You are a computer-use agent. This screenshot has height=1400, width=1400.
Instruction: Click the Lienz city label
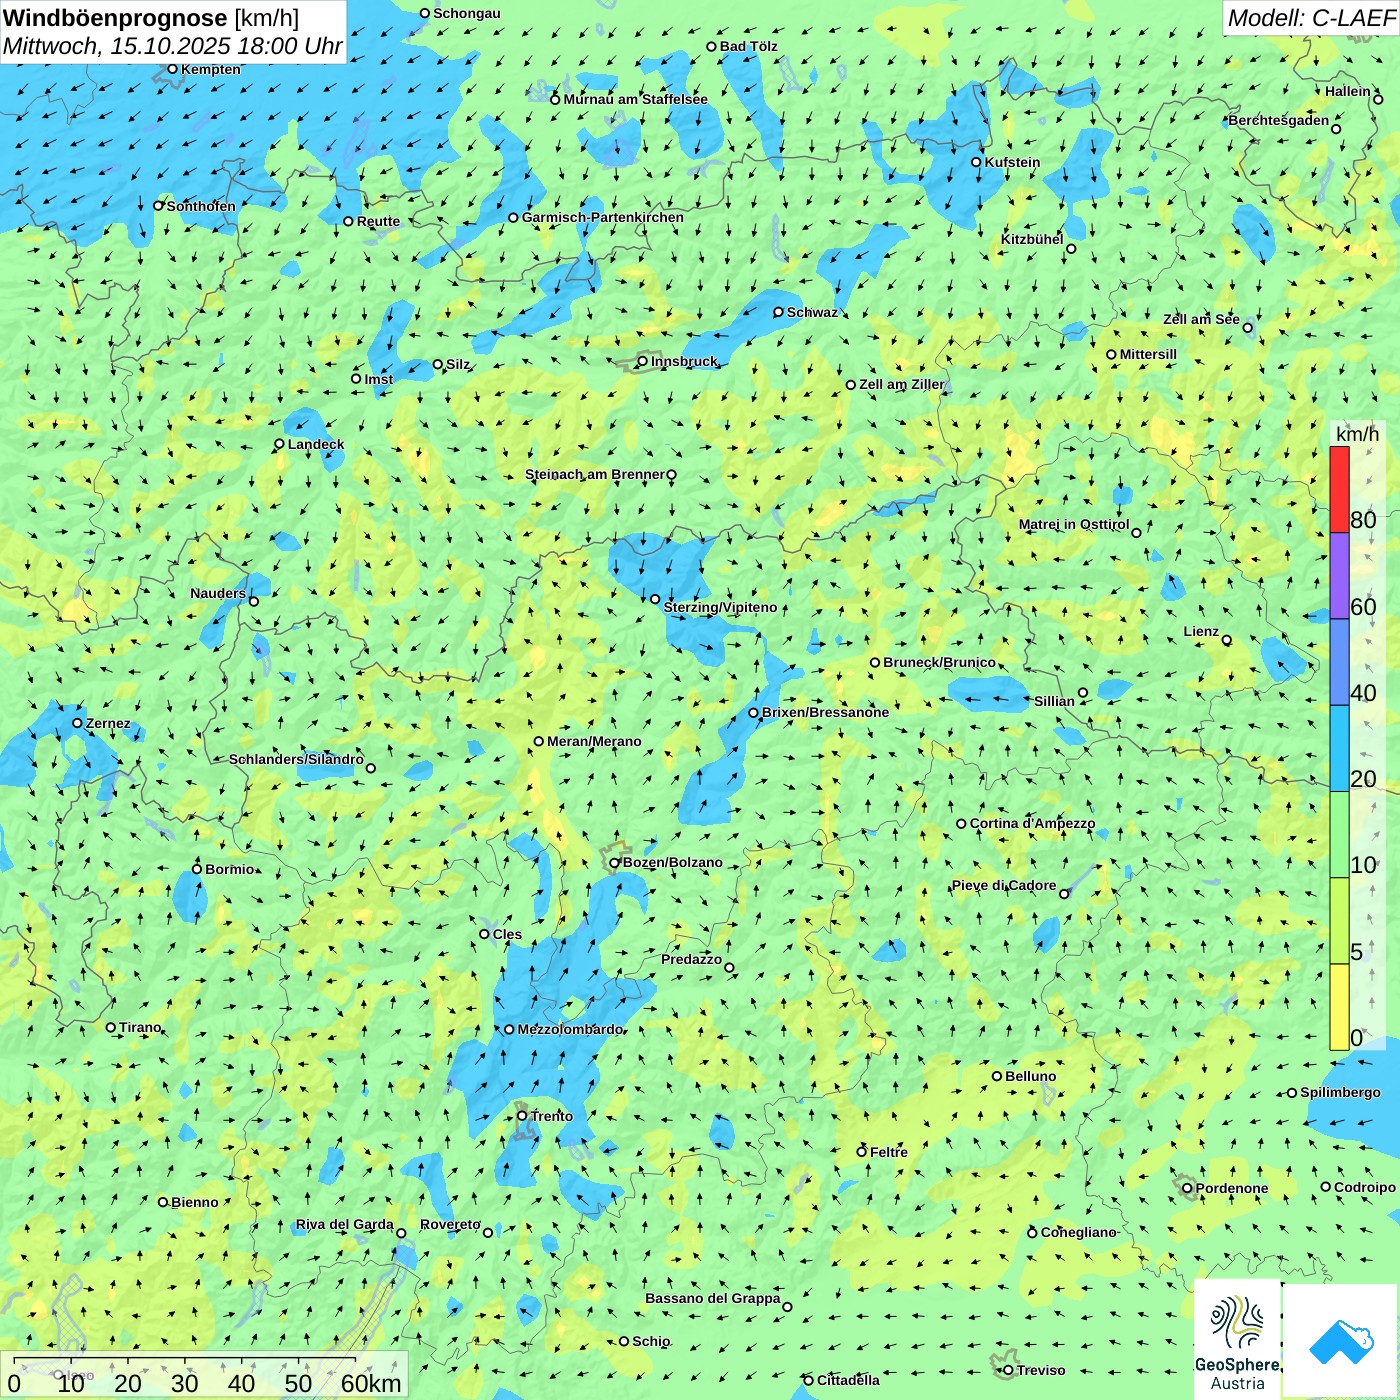(1201, 631)
